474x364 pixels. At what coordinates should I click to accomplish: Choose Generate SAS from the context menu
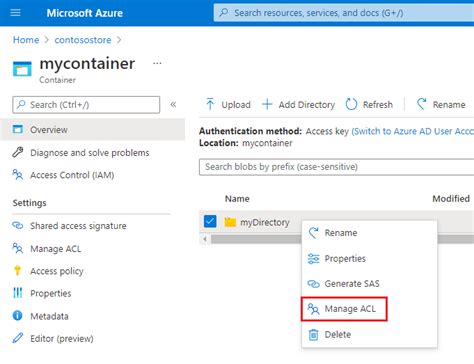click(x=369, y=284)
